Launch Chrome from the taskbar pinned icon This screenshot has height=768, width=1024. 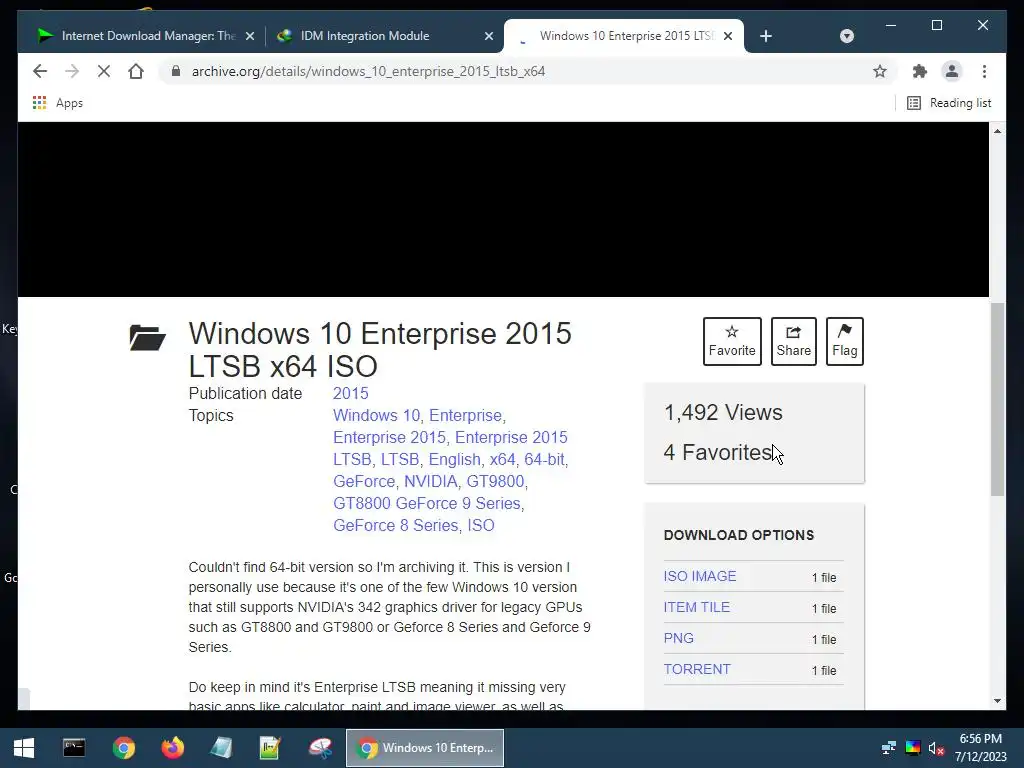pyautogui.click(x=123, y=748)
